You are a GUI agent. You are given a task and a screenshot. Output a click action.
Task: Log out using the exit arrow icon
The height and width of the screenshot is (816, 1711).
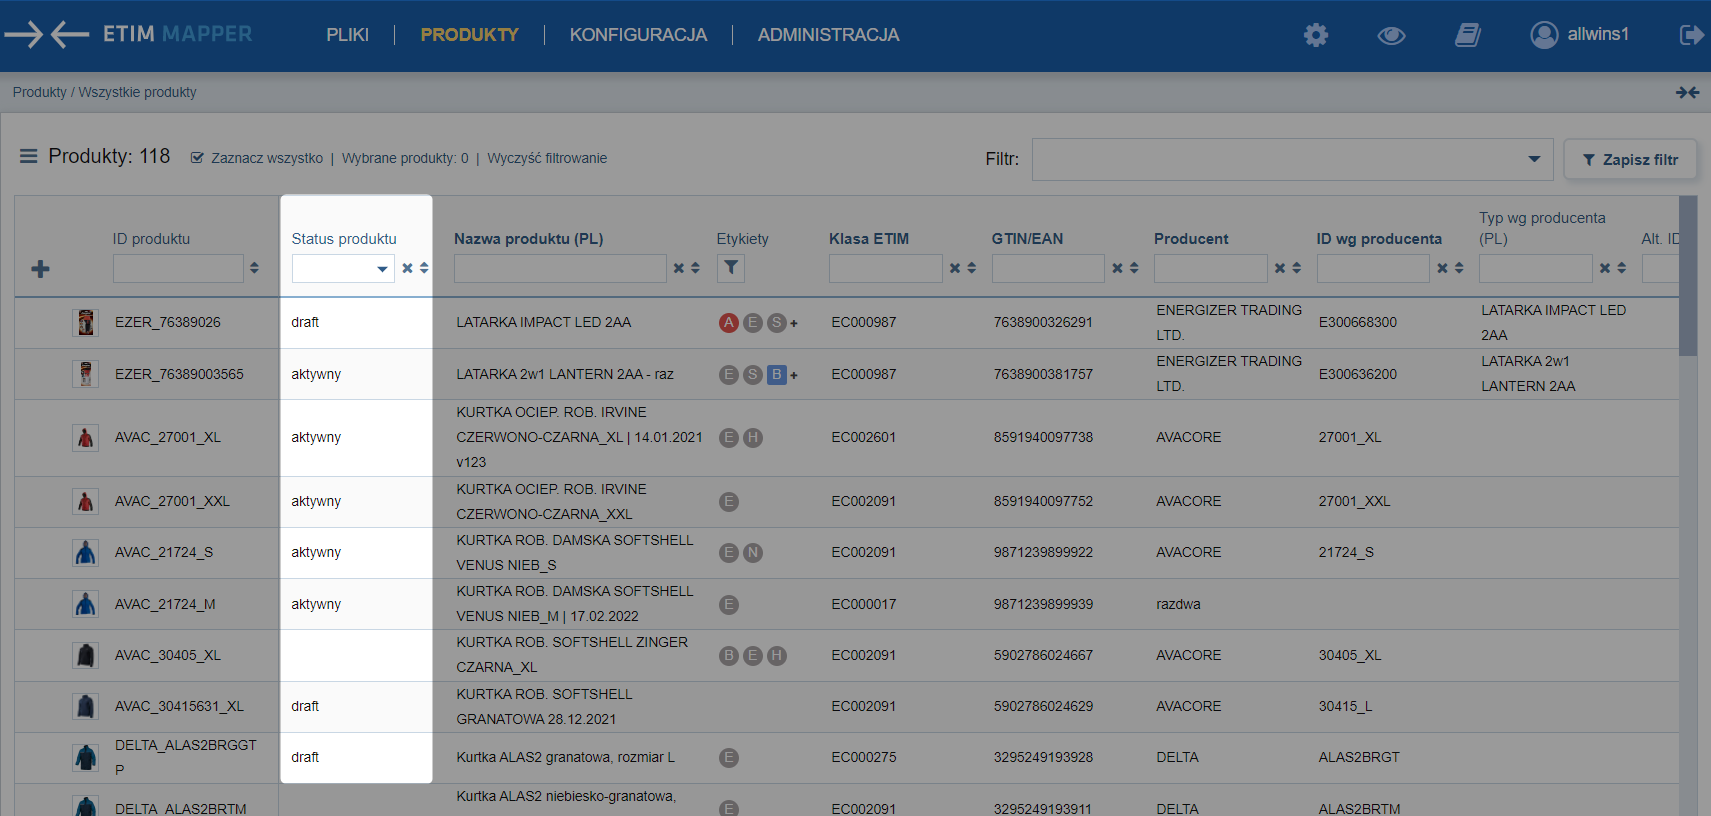tap(1691, 35)
